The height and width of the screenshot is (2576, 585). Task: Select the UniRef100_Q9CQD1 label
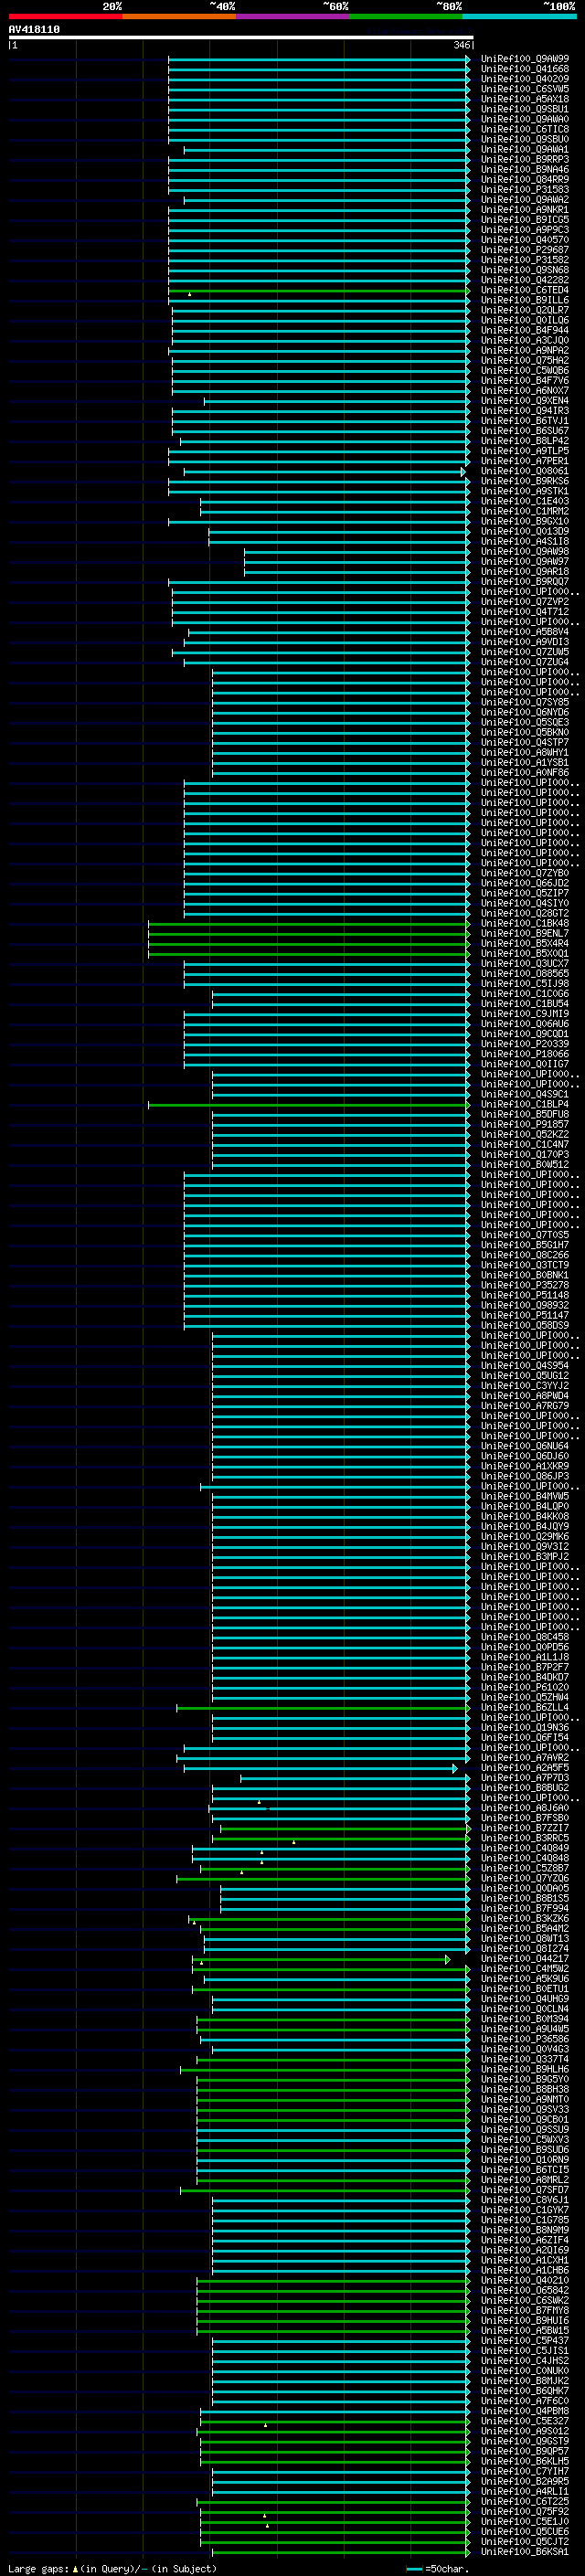click(524, 1034)
